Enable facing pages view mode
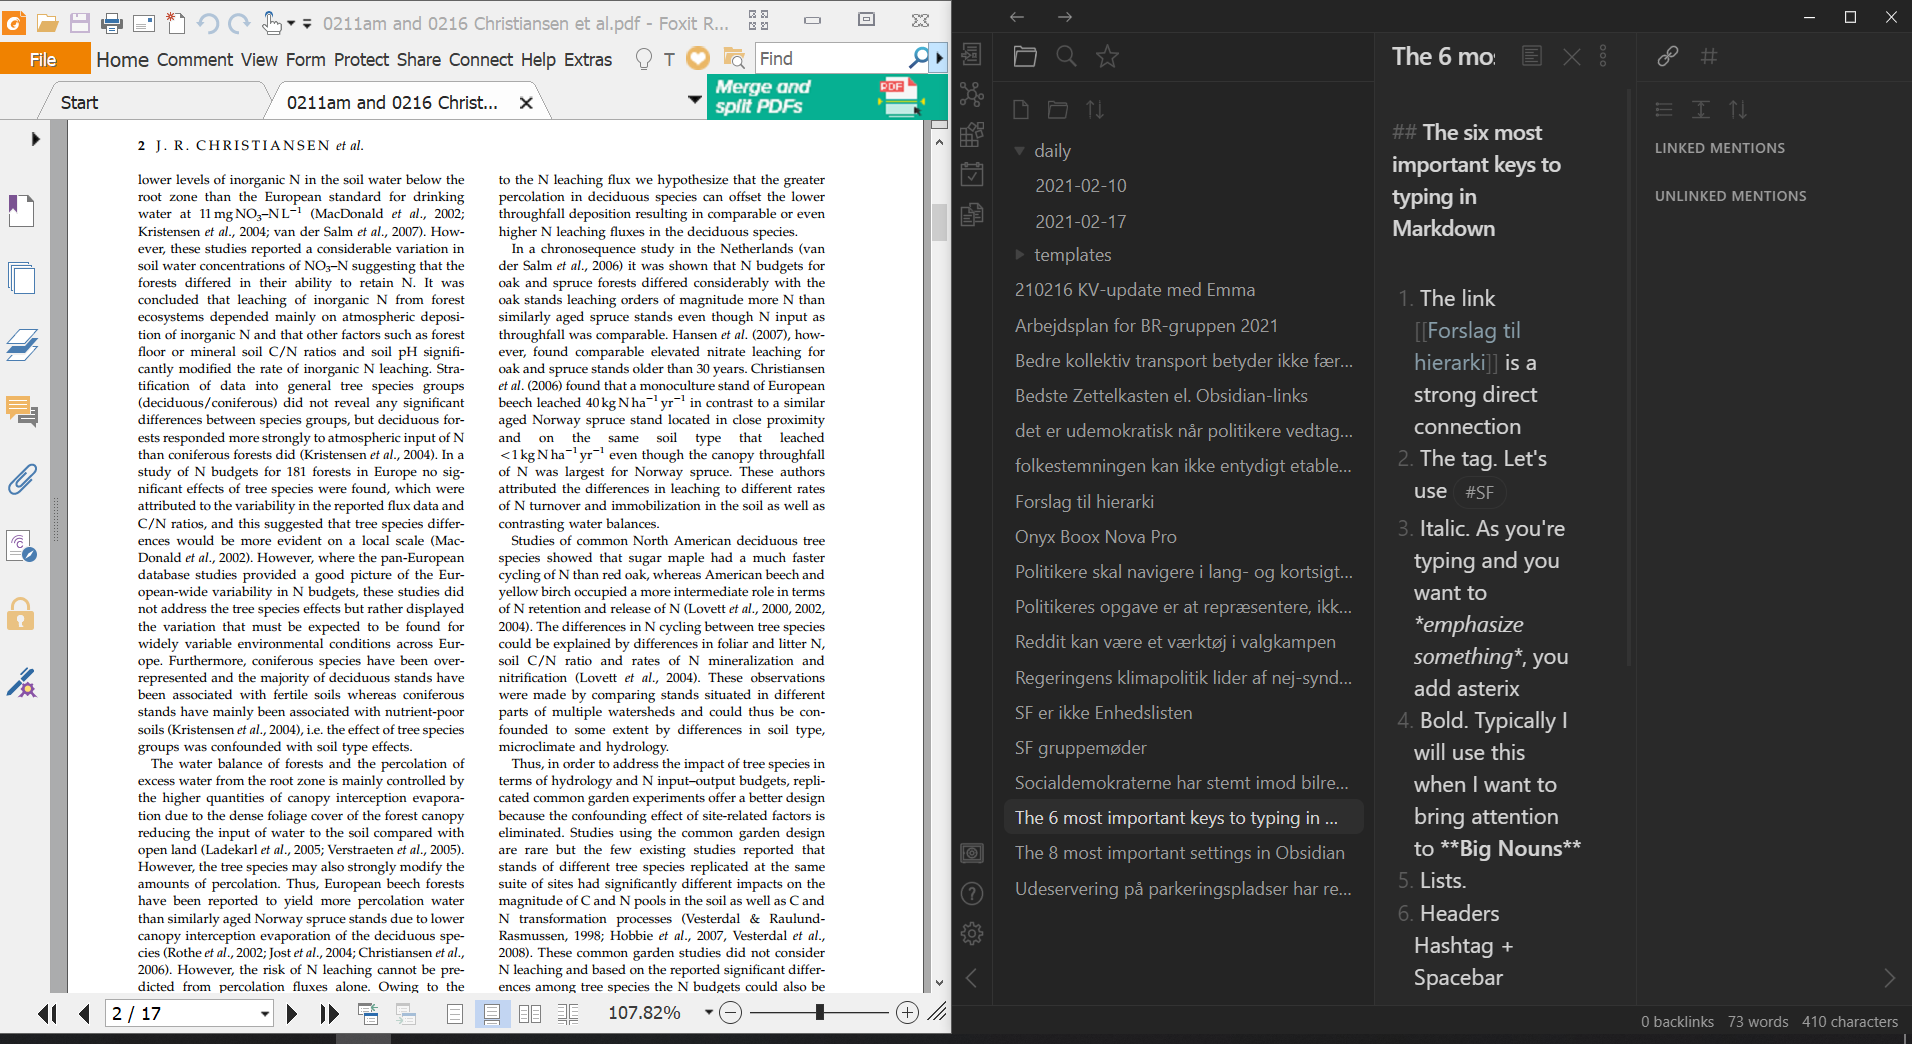 (x=529, y=1014)
